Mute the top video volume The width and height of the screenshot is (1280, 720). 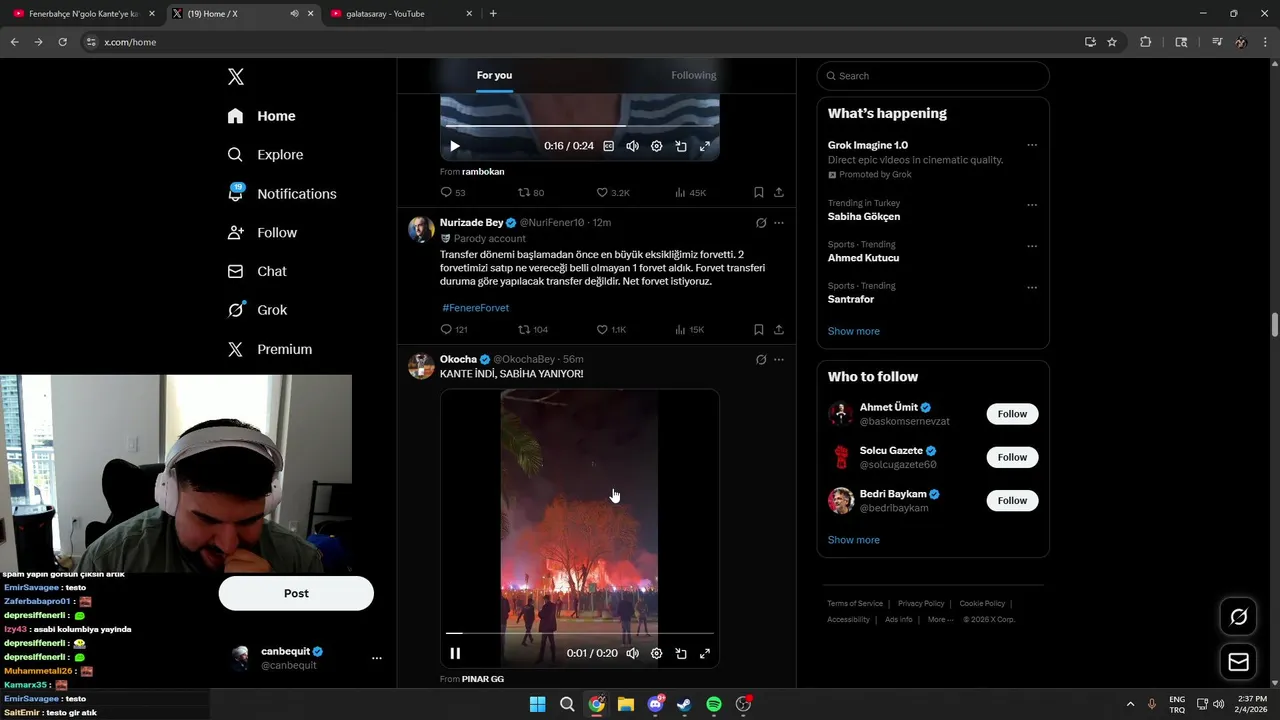(632, 146)
